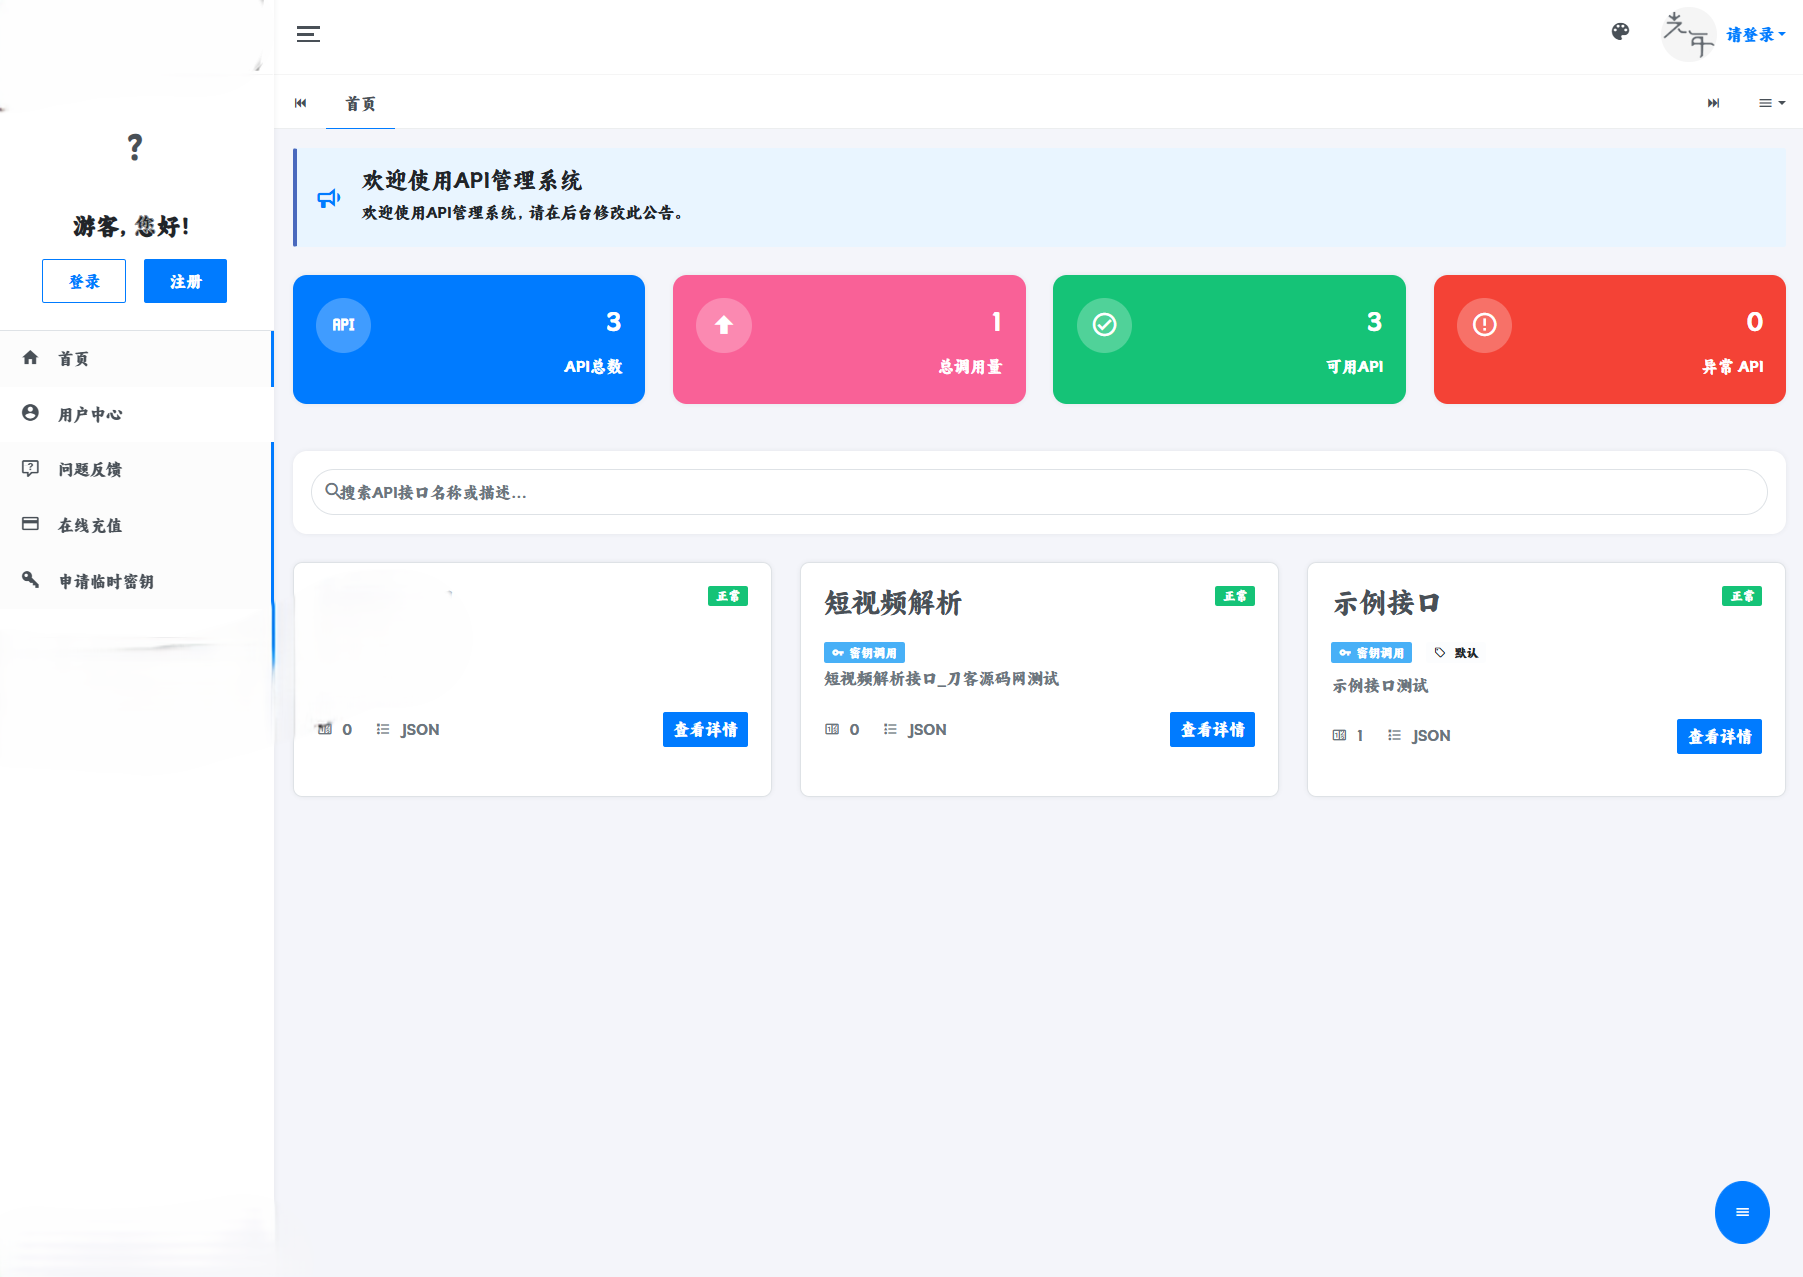Select the 首页 tab
1803x1277 pixels.
[x=360, y=104]
